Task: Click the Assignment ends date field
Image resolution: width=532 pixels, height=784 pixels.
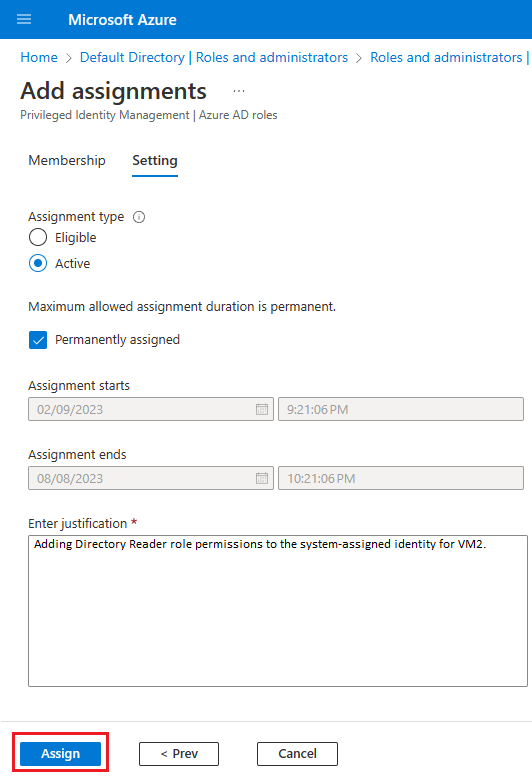Action: coord(151,478)
